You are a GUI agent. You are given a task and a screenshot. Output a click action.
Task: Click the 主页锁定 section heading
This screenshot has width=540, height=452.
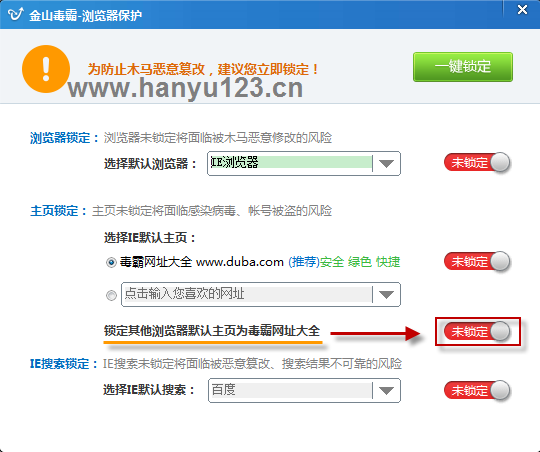point(59,211)
